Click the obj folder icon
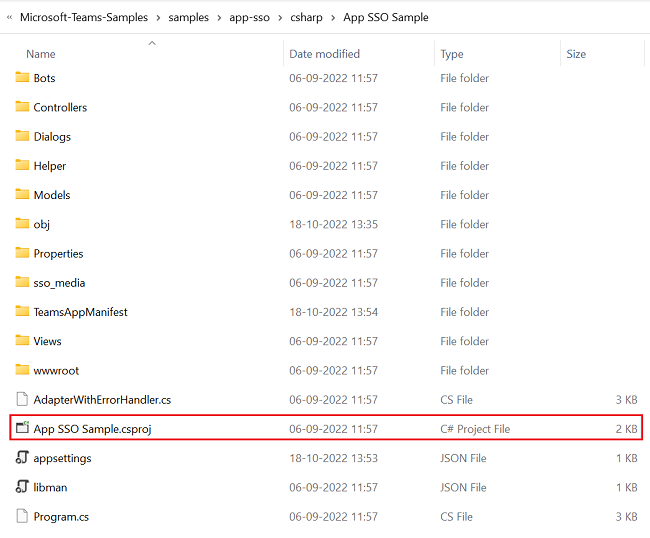Image resolution: width=650 pixels, height=538 pixels. (x=22, y=223)
